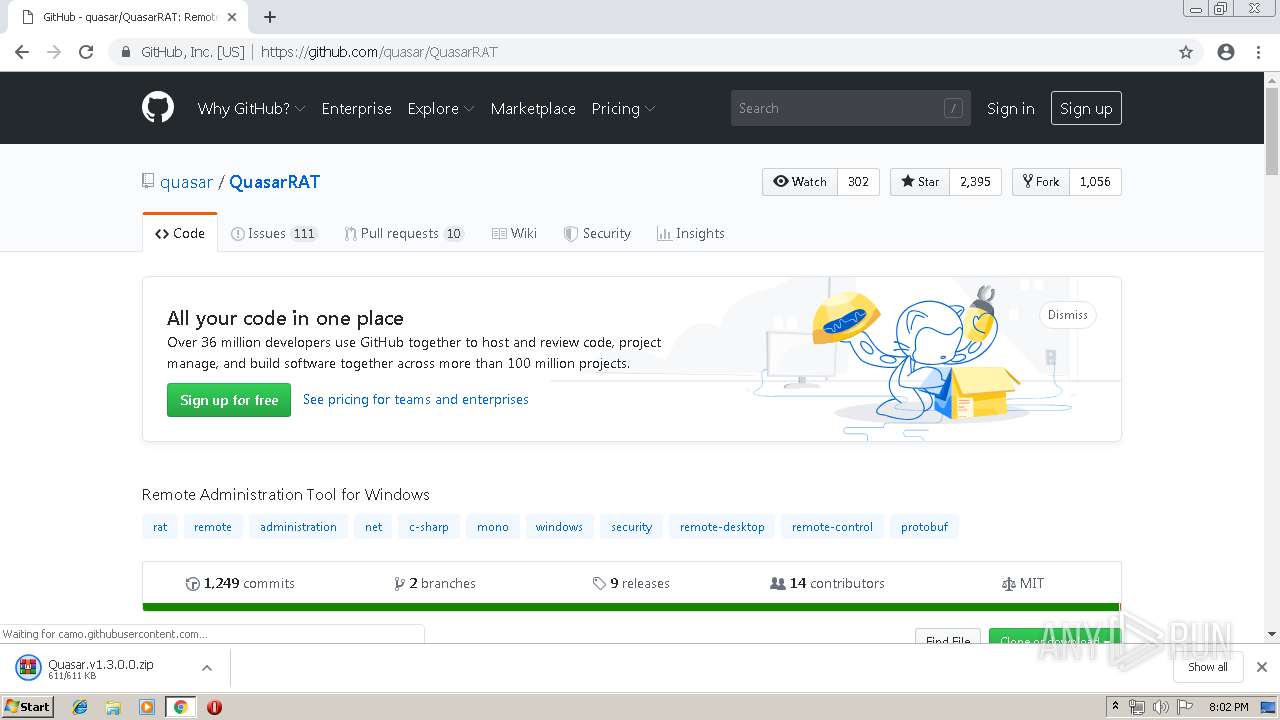Open media player taskbar icon
Image resolution: width=1280 pixels, height=720 pixels.
point(147,707)
